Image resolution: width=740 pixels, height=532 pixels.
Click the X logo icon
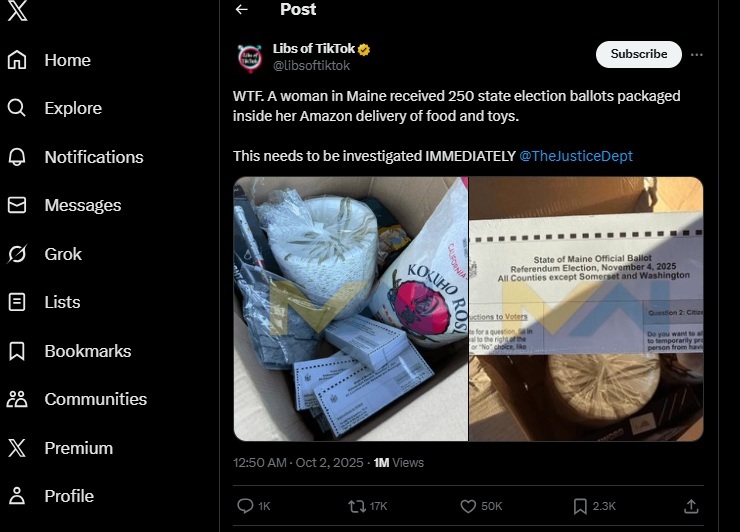pyautogui.click(x=17, y=10)
